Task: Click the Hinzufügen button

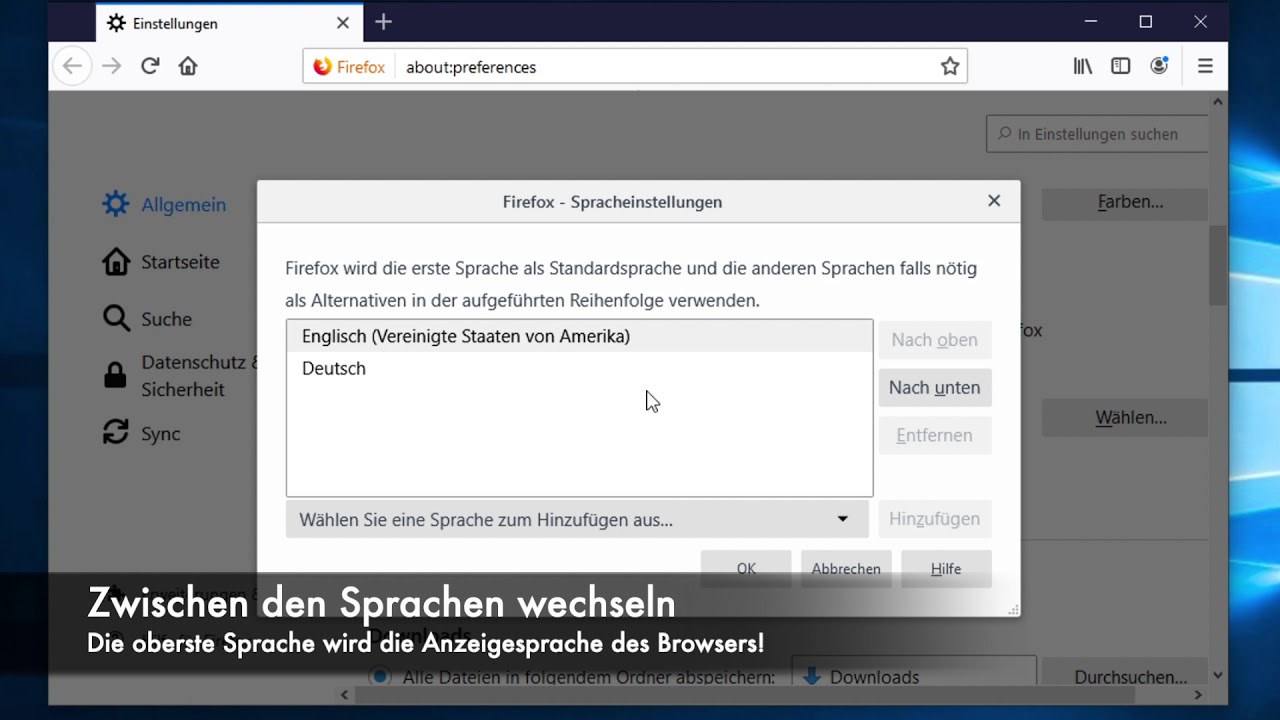Action: [x=935, y=519]
